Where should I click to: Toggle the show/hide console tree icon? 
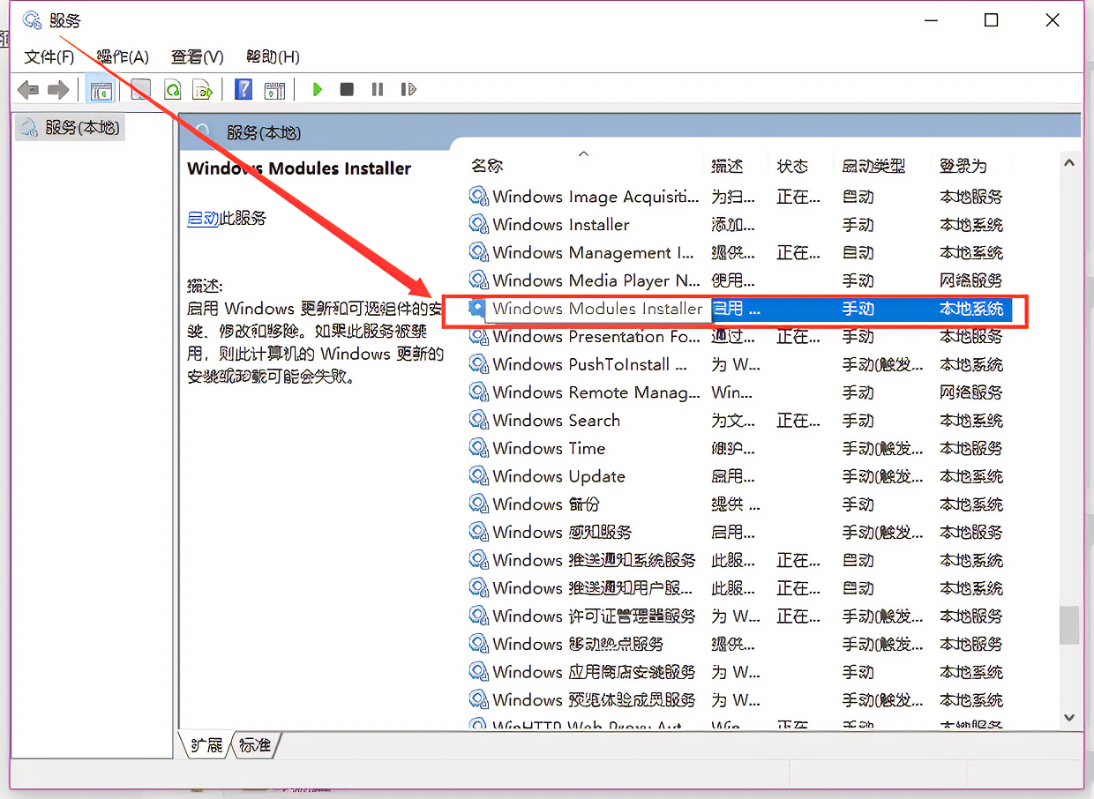[x=101, y=90]
